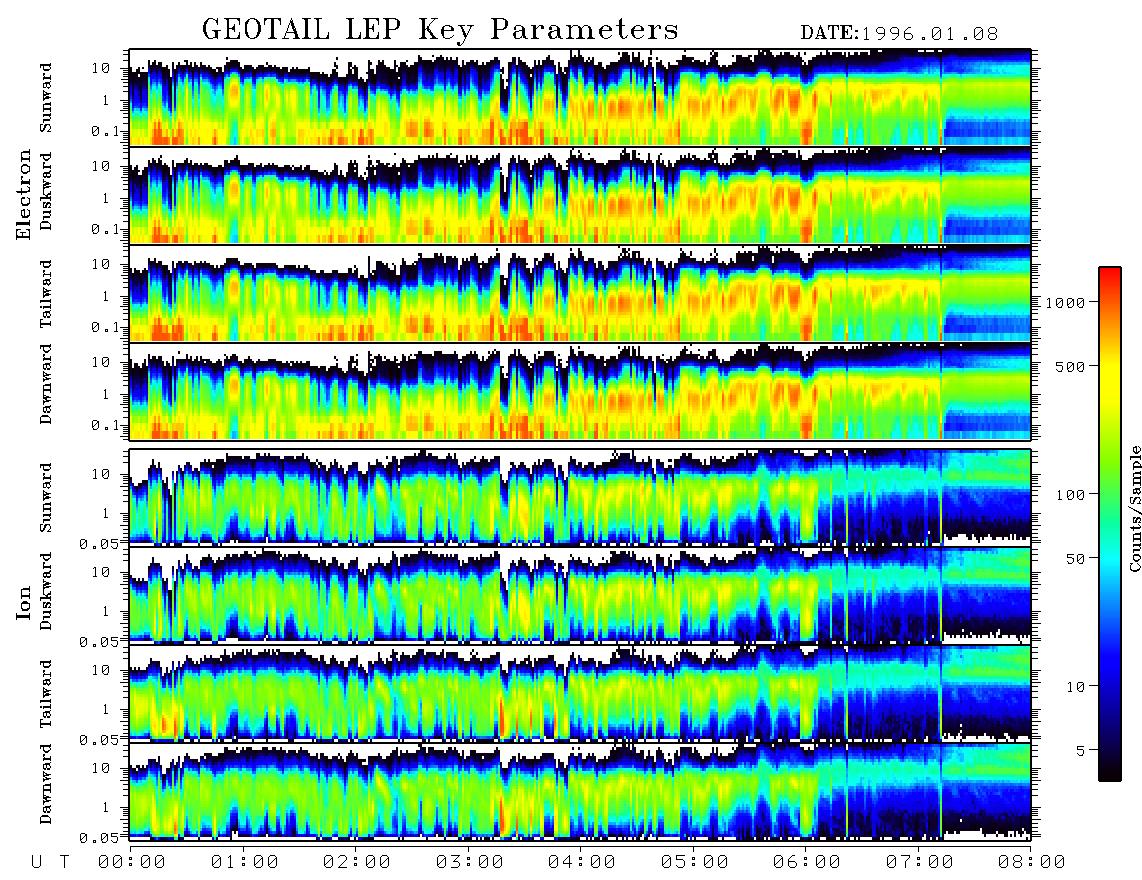The width and height of the screenshot is (1142, 880).
Task: Click the 05:00 time axis tick
Action: coord(695,862)
